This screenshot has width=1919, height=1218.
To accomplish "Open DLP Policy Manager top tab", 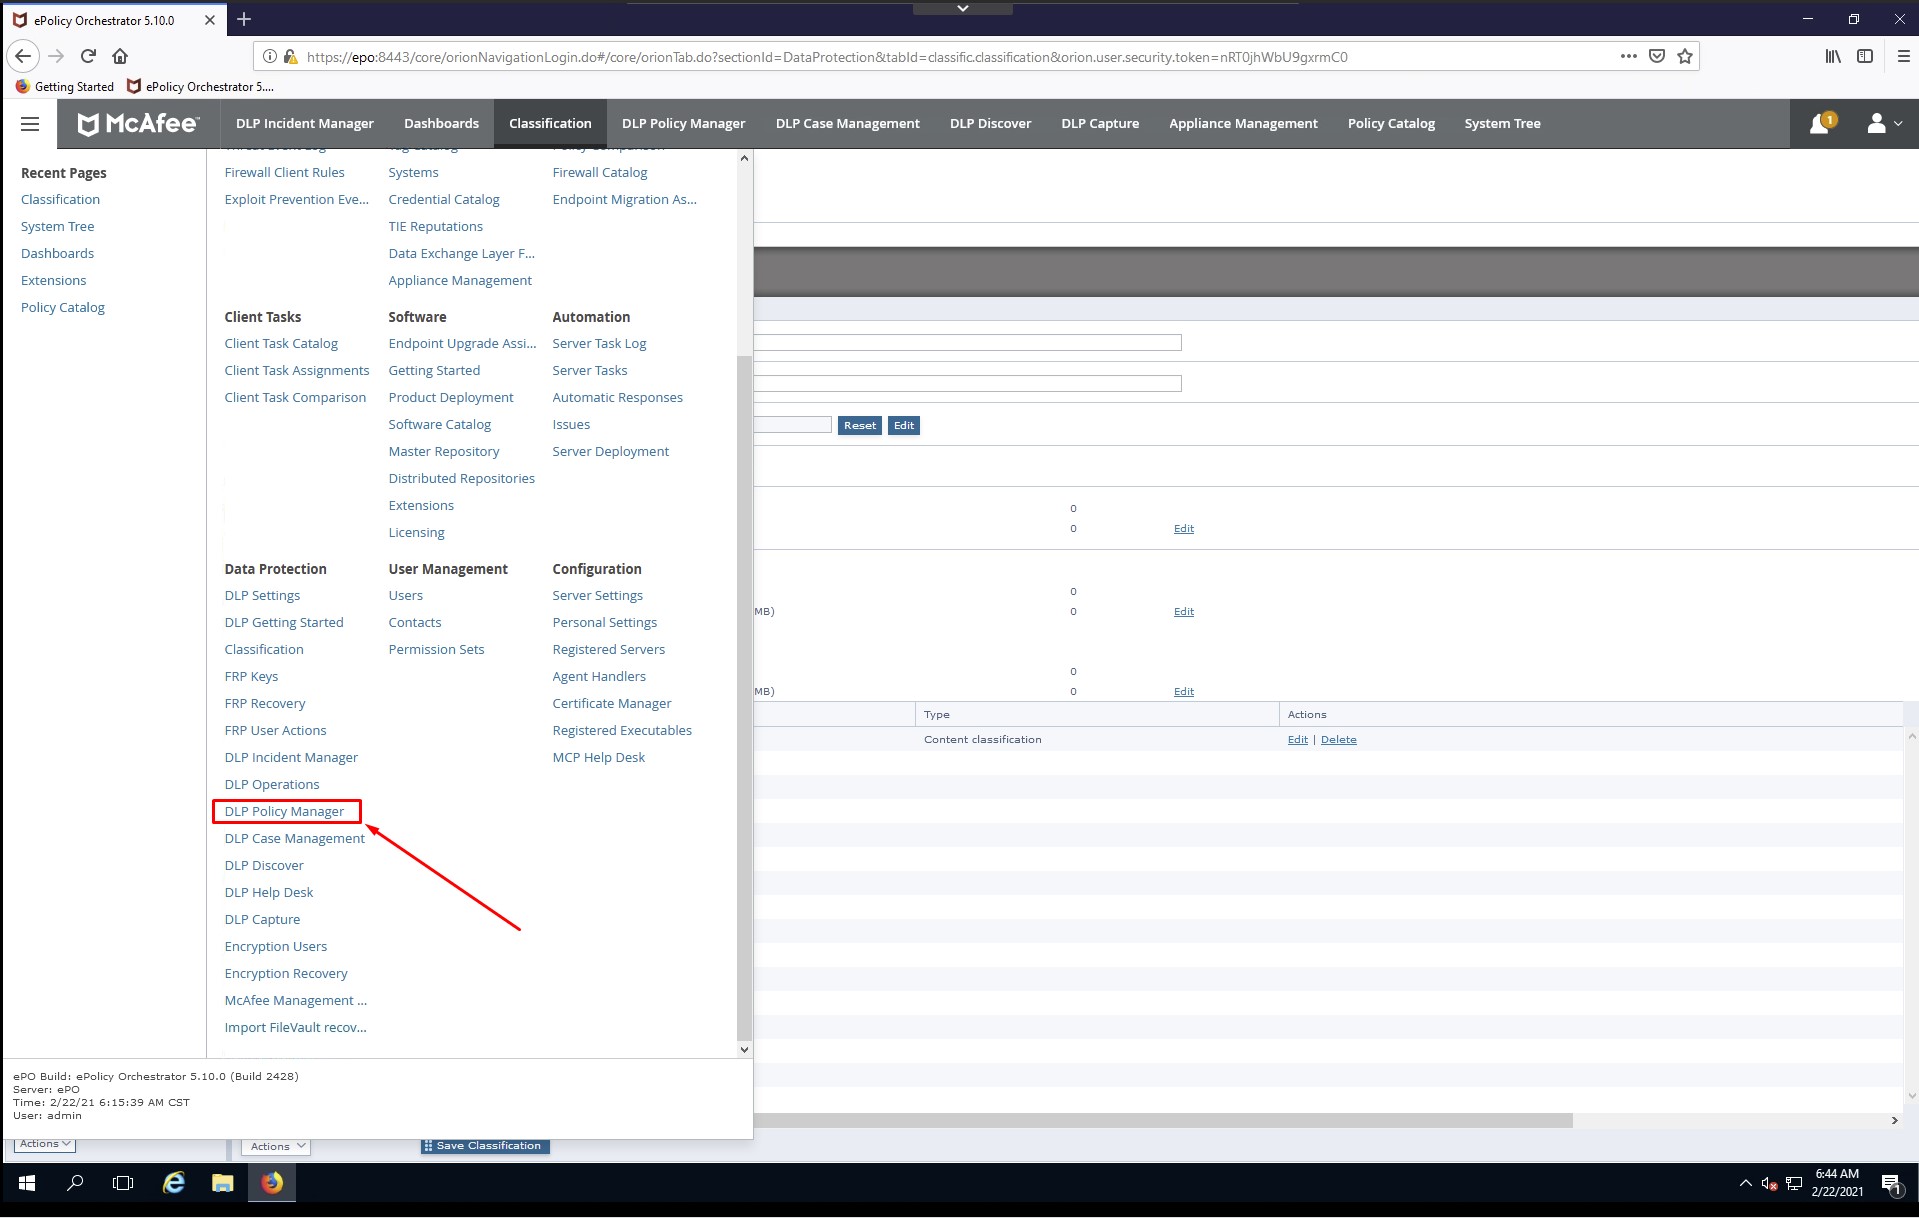I will (683, 124).
